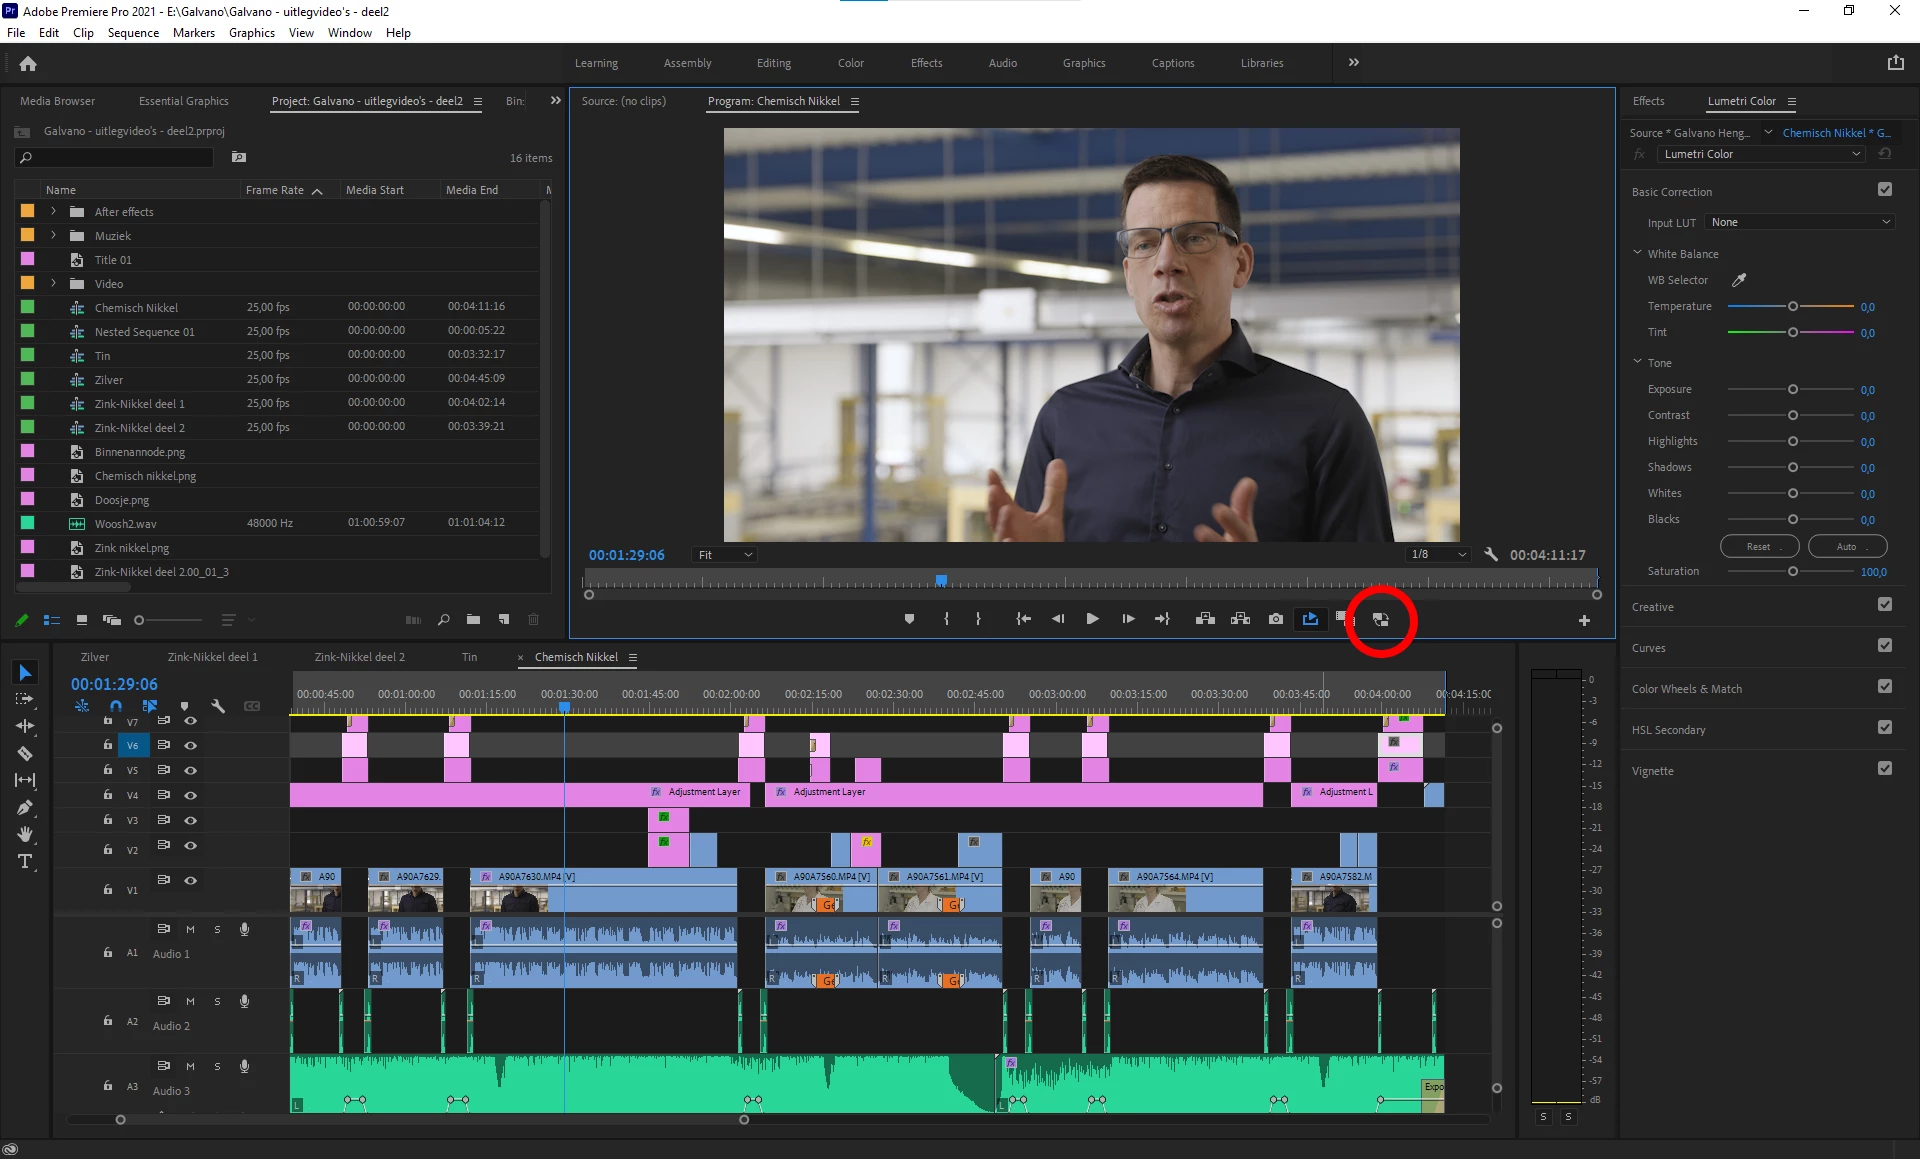Viewport: 1920px width, 1159px height.
Task: Disable the Basic Correction checkbox
Action: pos(1884,190)
